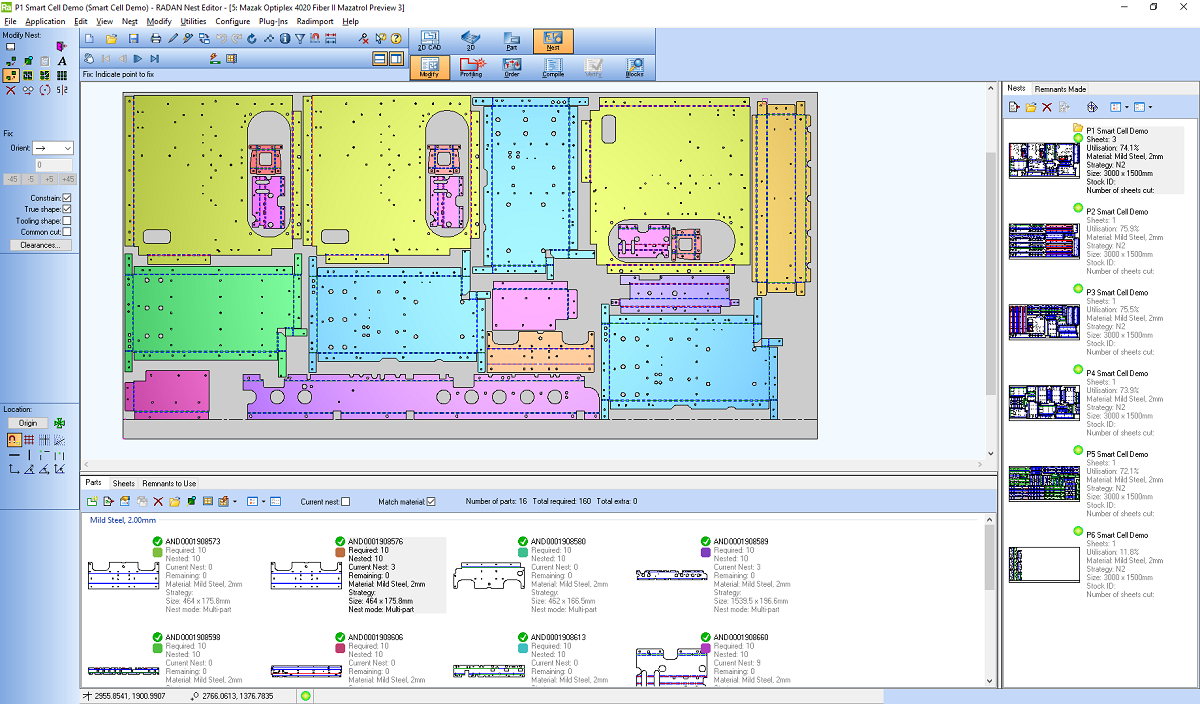Image resolution: width=1200 pixels, height=704 pixels.
Task: Delete nest with red X in Nests panel
Action: (1047, 107)
